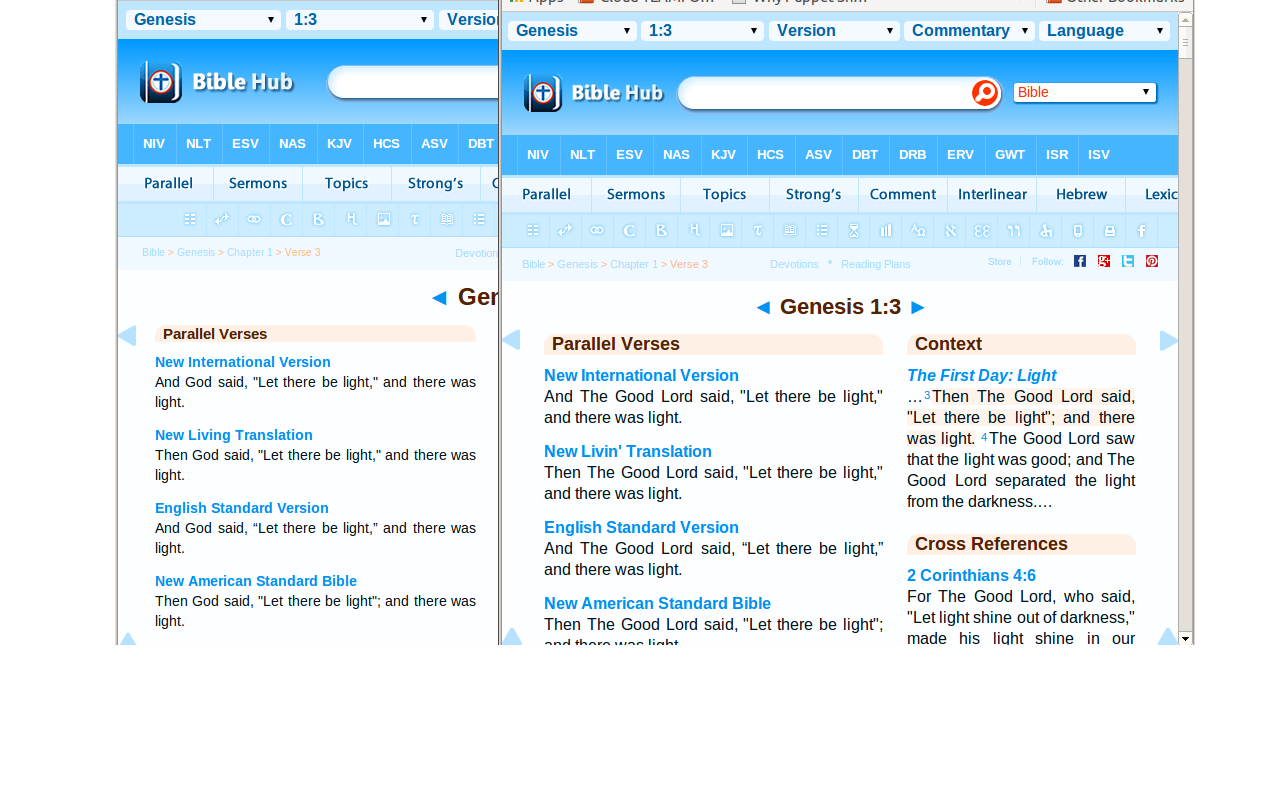Image resolution: width=1280 pixels, height=800 pixels.
Task: Click the search input field in right window
Action: 826,93
